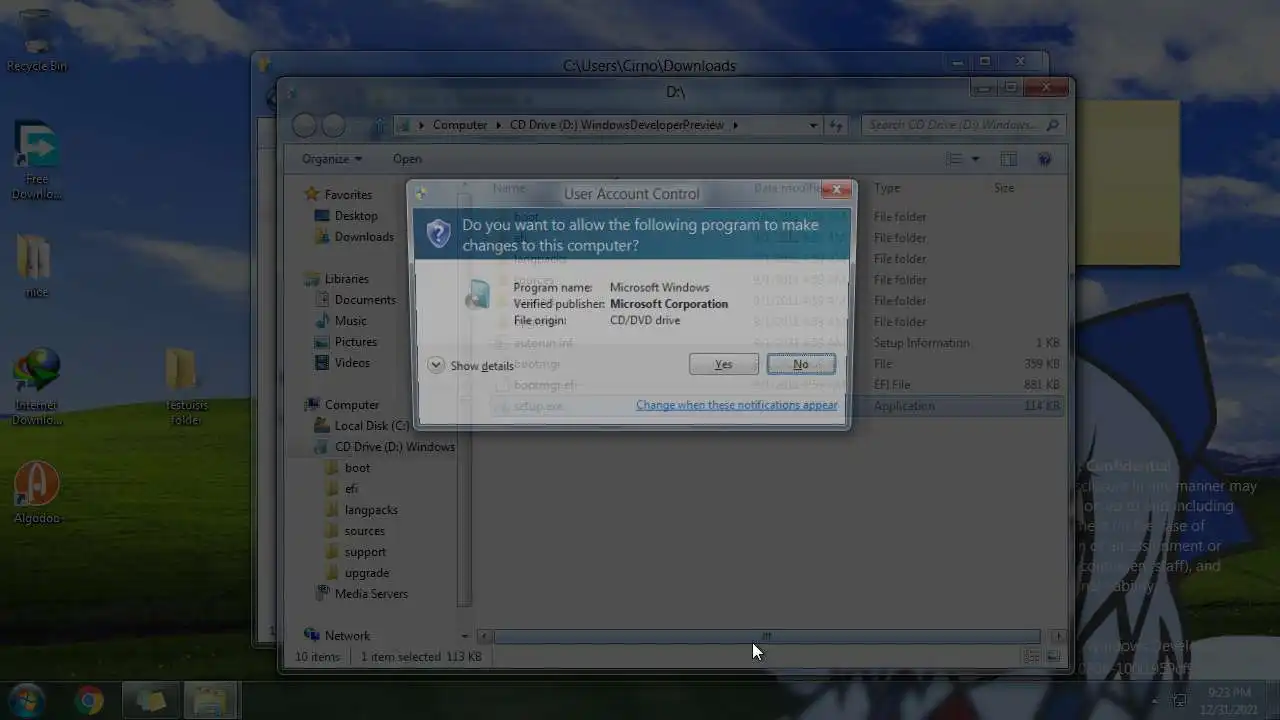Screen dimensions: 1280x720
Task: Open the Organize menu in Explorer
Action: point(332,159)
